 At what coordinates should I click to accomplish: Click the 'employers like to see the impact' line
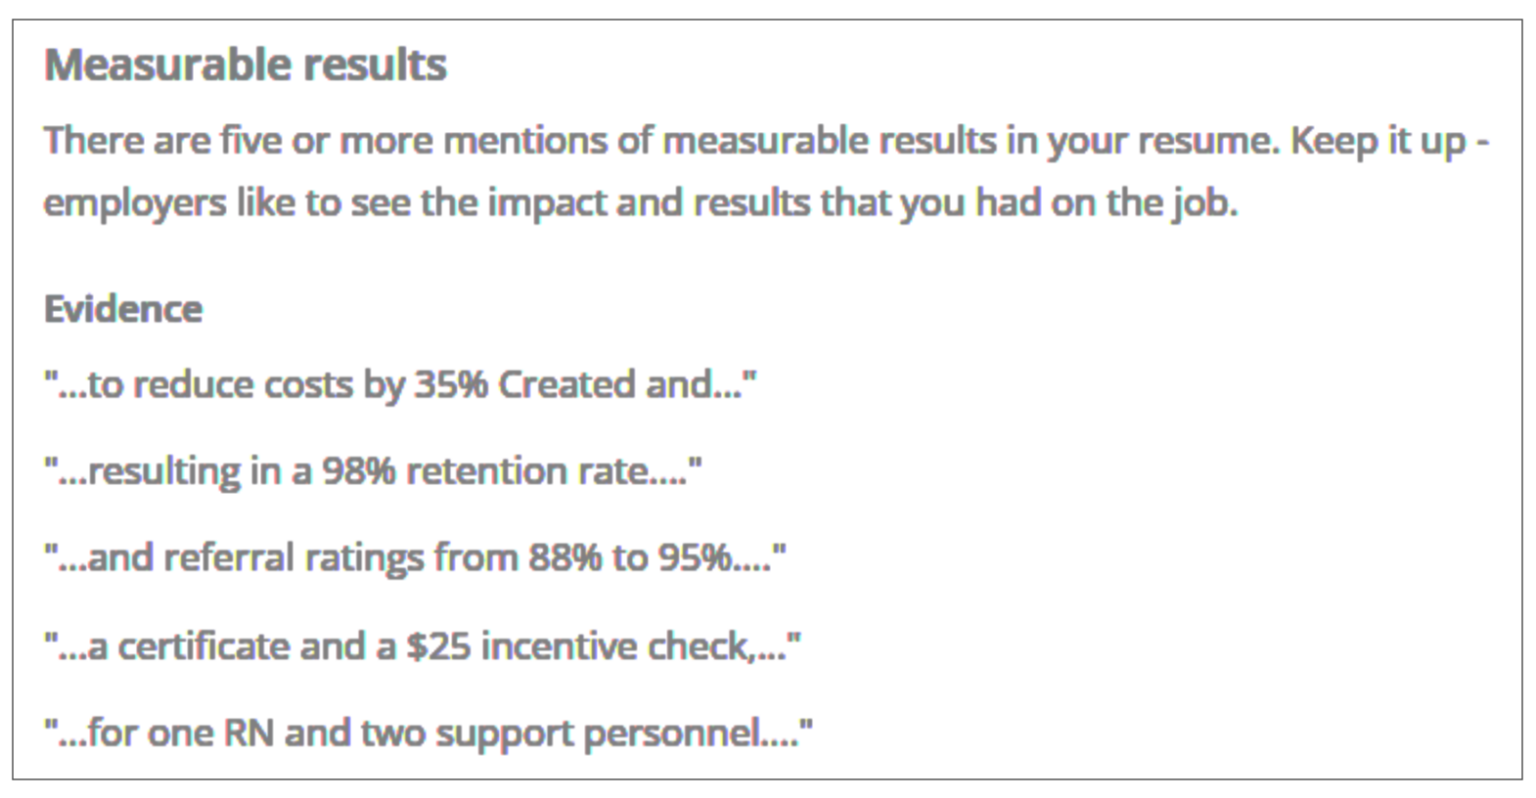(x=641, y=203)
